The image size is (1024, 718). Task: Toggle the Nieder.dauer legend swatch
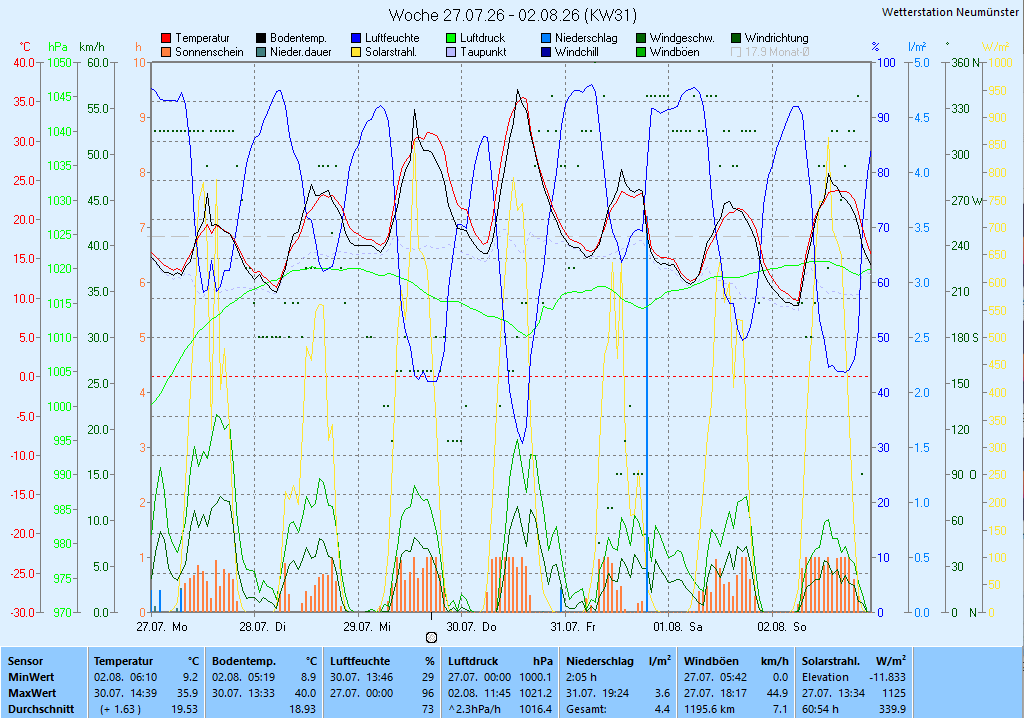(x=261, y=52)
